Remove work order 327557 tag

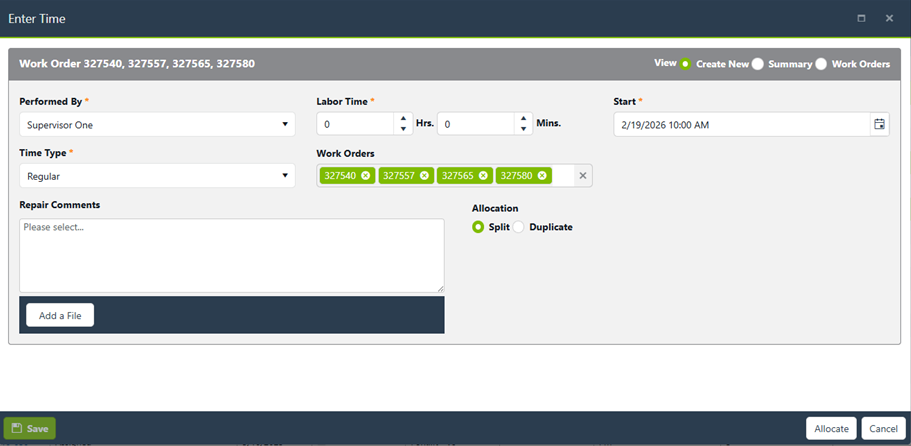(425, 176)
